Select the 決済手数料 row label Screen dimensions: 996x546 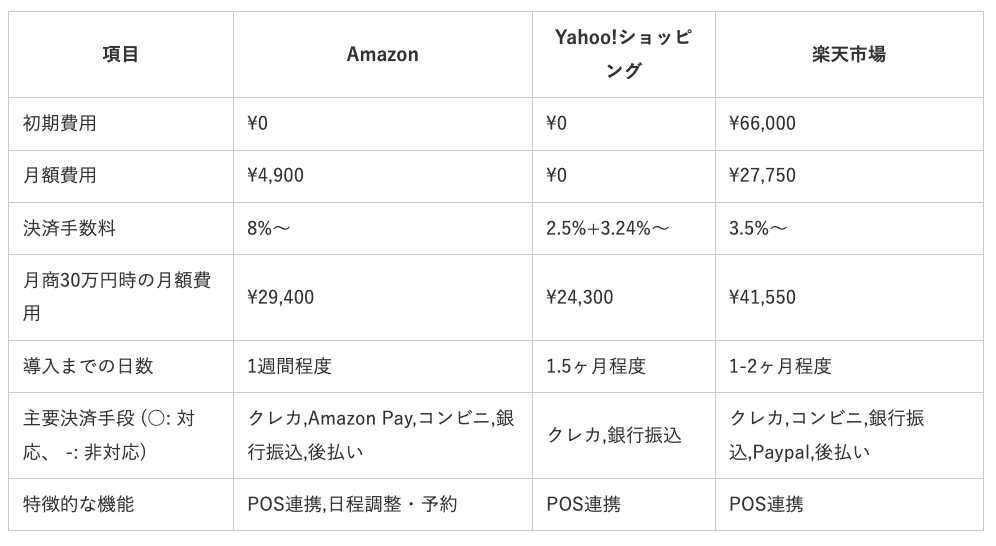click(69, 229)
